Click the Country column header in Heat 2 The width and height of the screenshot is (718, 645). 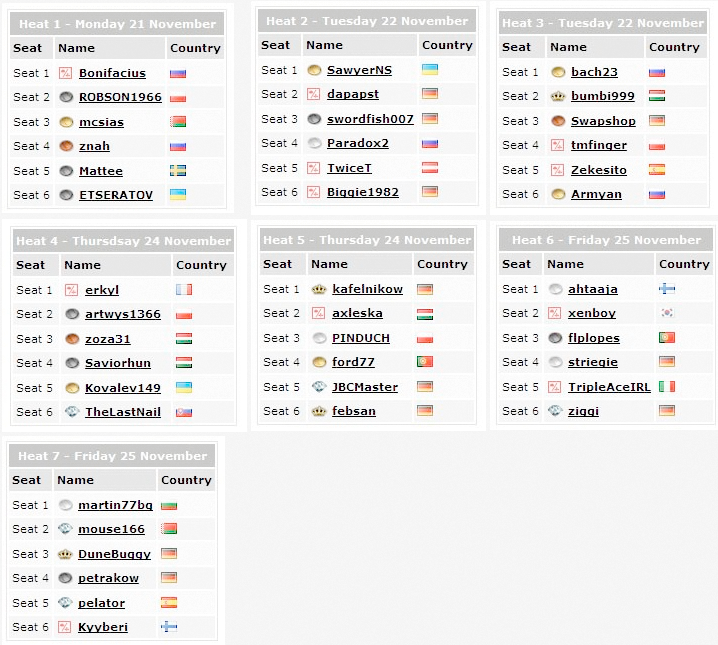(447, 45)
